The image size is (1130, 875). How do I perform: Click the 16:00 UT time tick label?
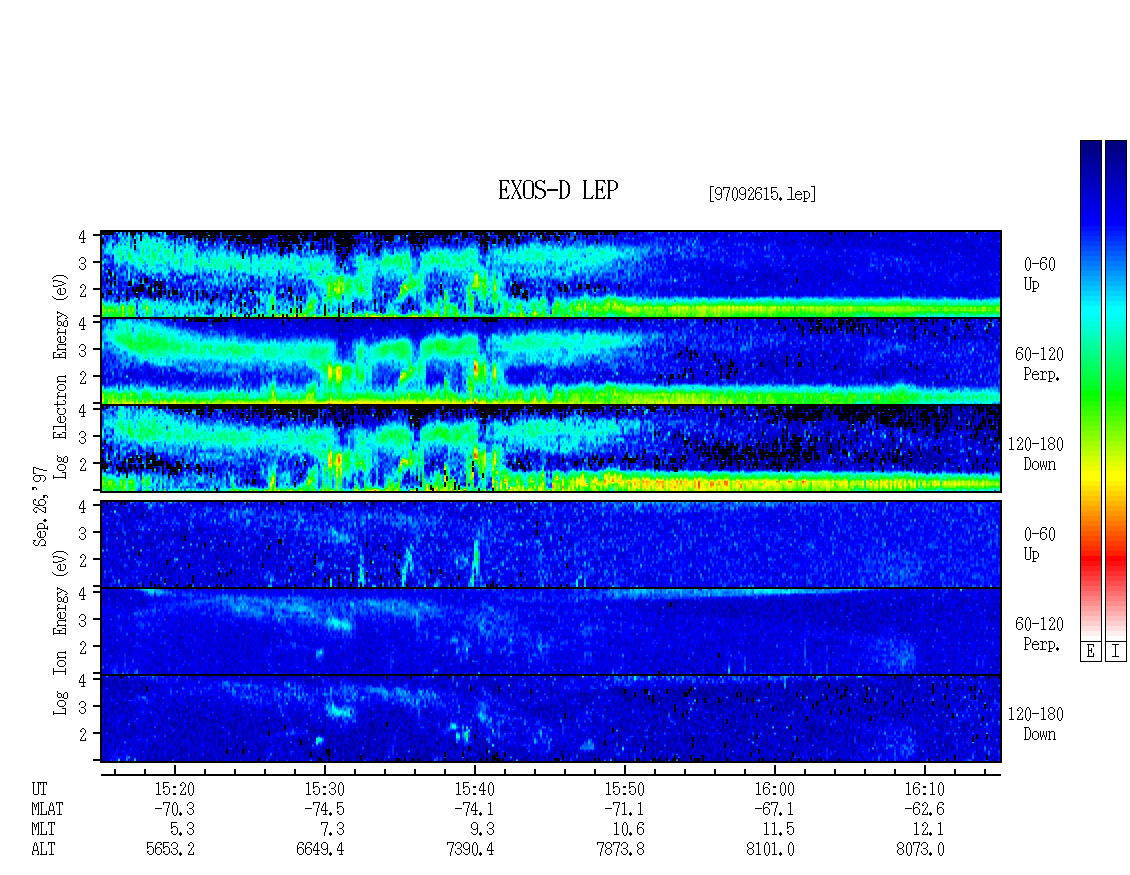click(x=774, y=789)
